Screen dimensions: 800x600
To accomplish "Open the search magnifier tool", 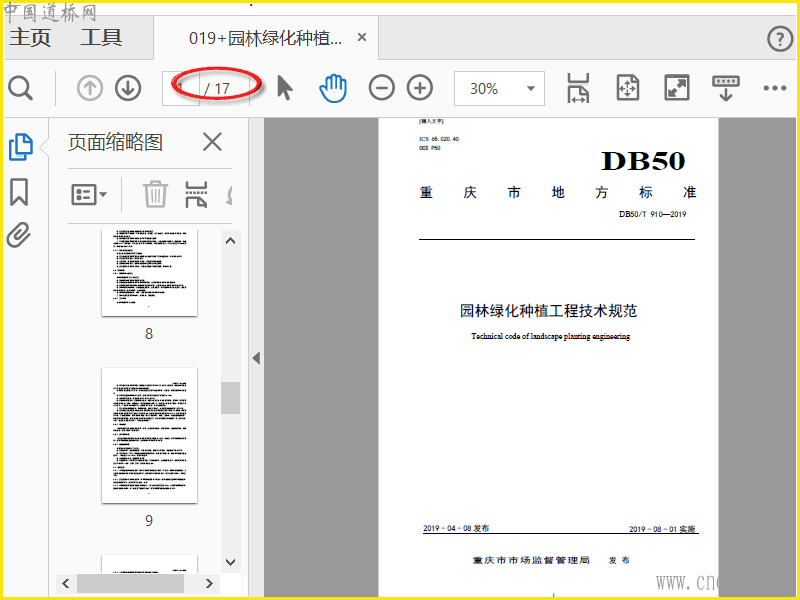I will [21, 88].
